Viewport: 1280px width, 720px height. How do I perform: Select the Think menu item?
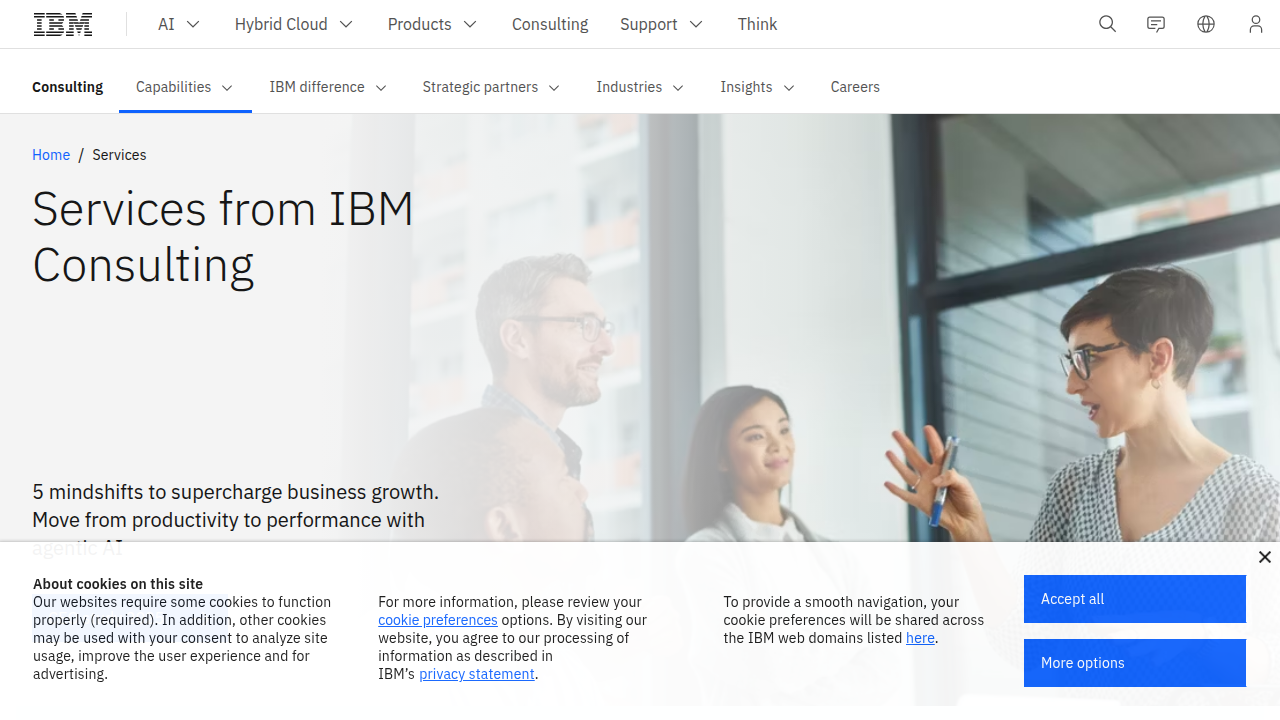pyautogui.click(x=757, y=24)
